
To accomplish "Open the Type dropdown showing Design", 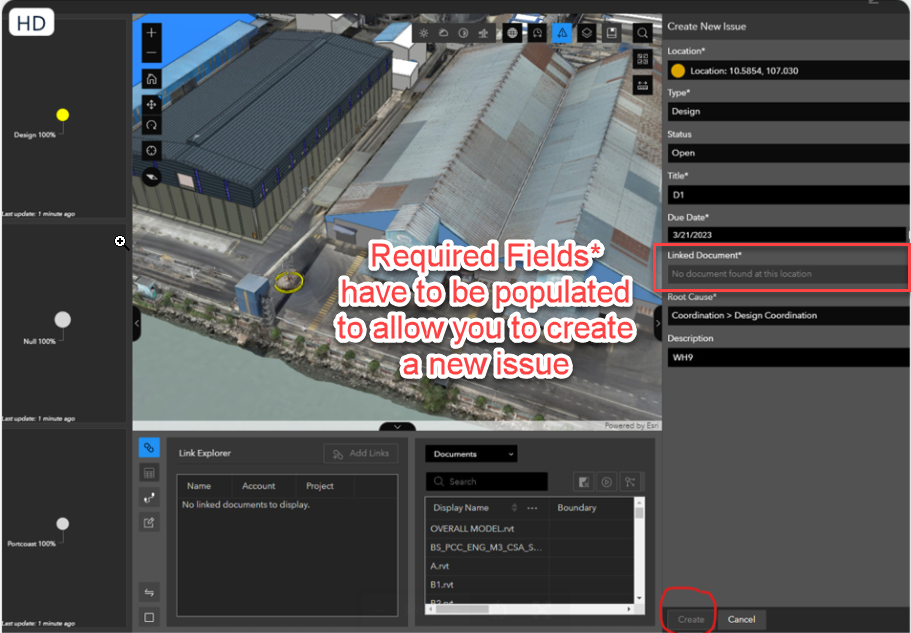I will coord(787,111).
